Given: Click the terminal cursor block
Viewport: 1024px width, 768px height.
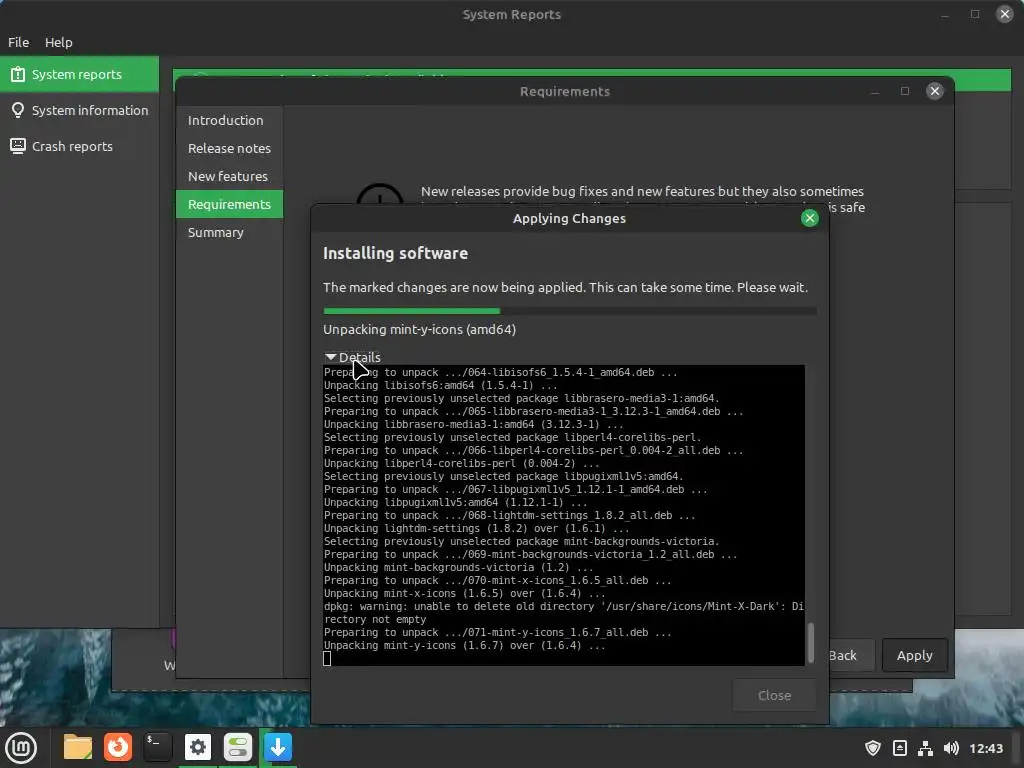Looking at the screenshot, I should click(x=327, y=658).
